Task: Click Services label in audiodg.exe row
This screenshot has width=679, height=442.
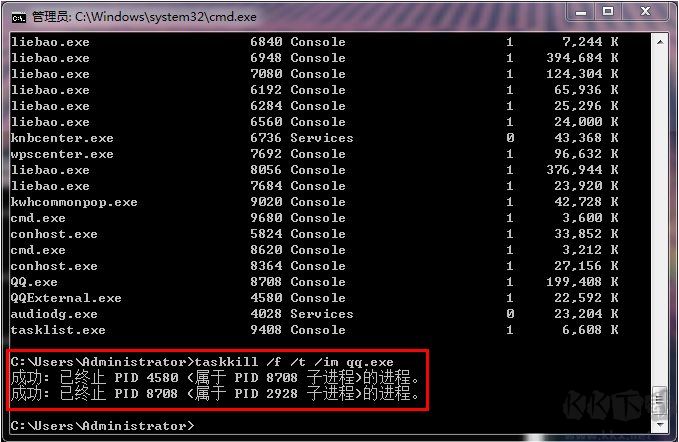Action: (322, 314)
